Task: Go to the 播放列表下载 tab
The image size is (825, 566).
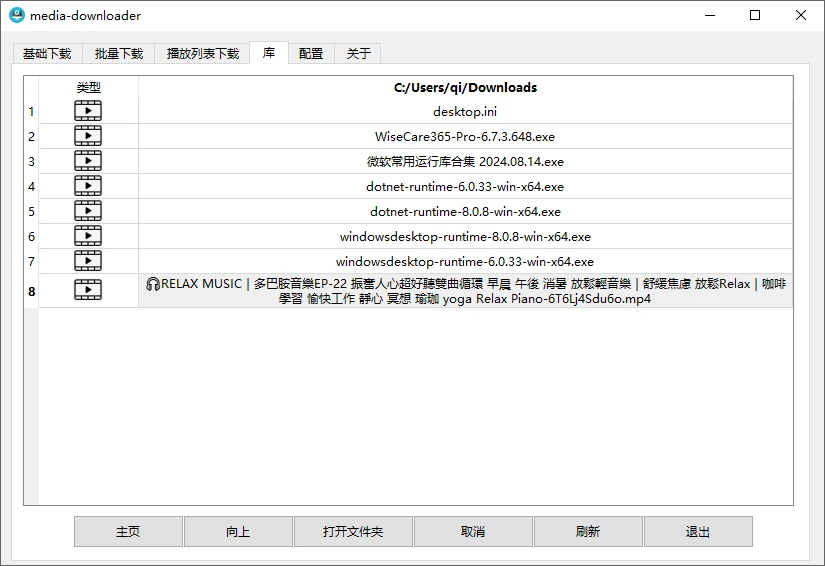Action: (x=203, y=54)
